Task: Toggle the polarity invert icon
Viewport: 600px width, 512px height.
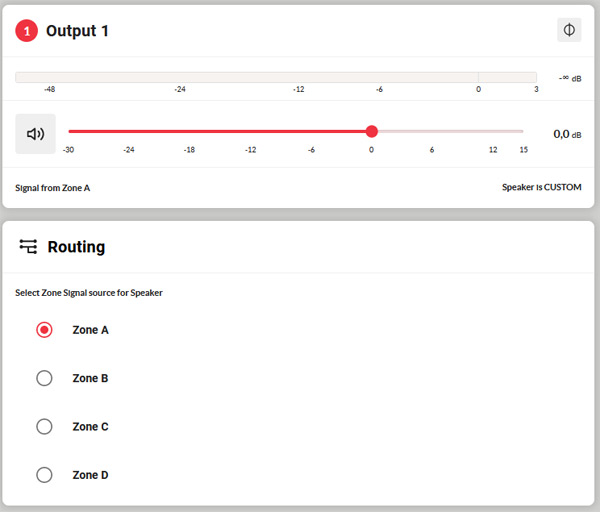Action: pyautogui.click(x=569, y=30)
